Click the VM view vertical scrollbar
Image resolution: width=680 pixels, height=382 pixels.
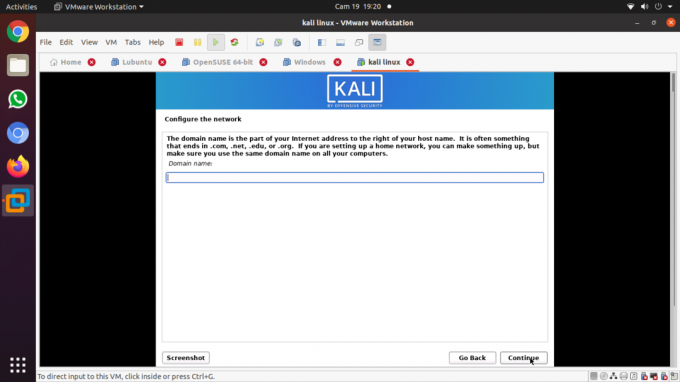673,219
